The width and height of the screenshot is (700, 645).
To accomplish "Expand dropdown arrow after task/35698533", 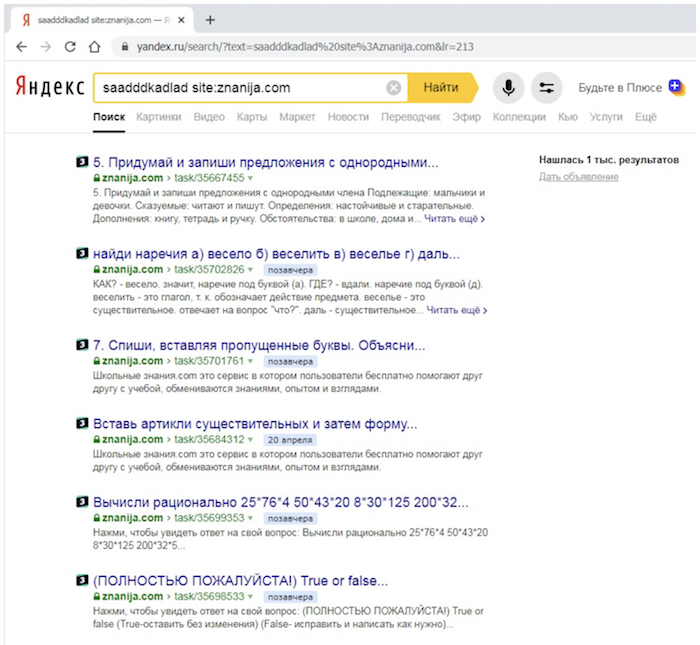I will 250,597.
